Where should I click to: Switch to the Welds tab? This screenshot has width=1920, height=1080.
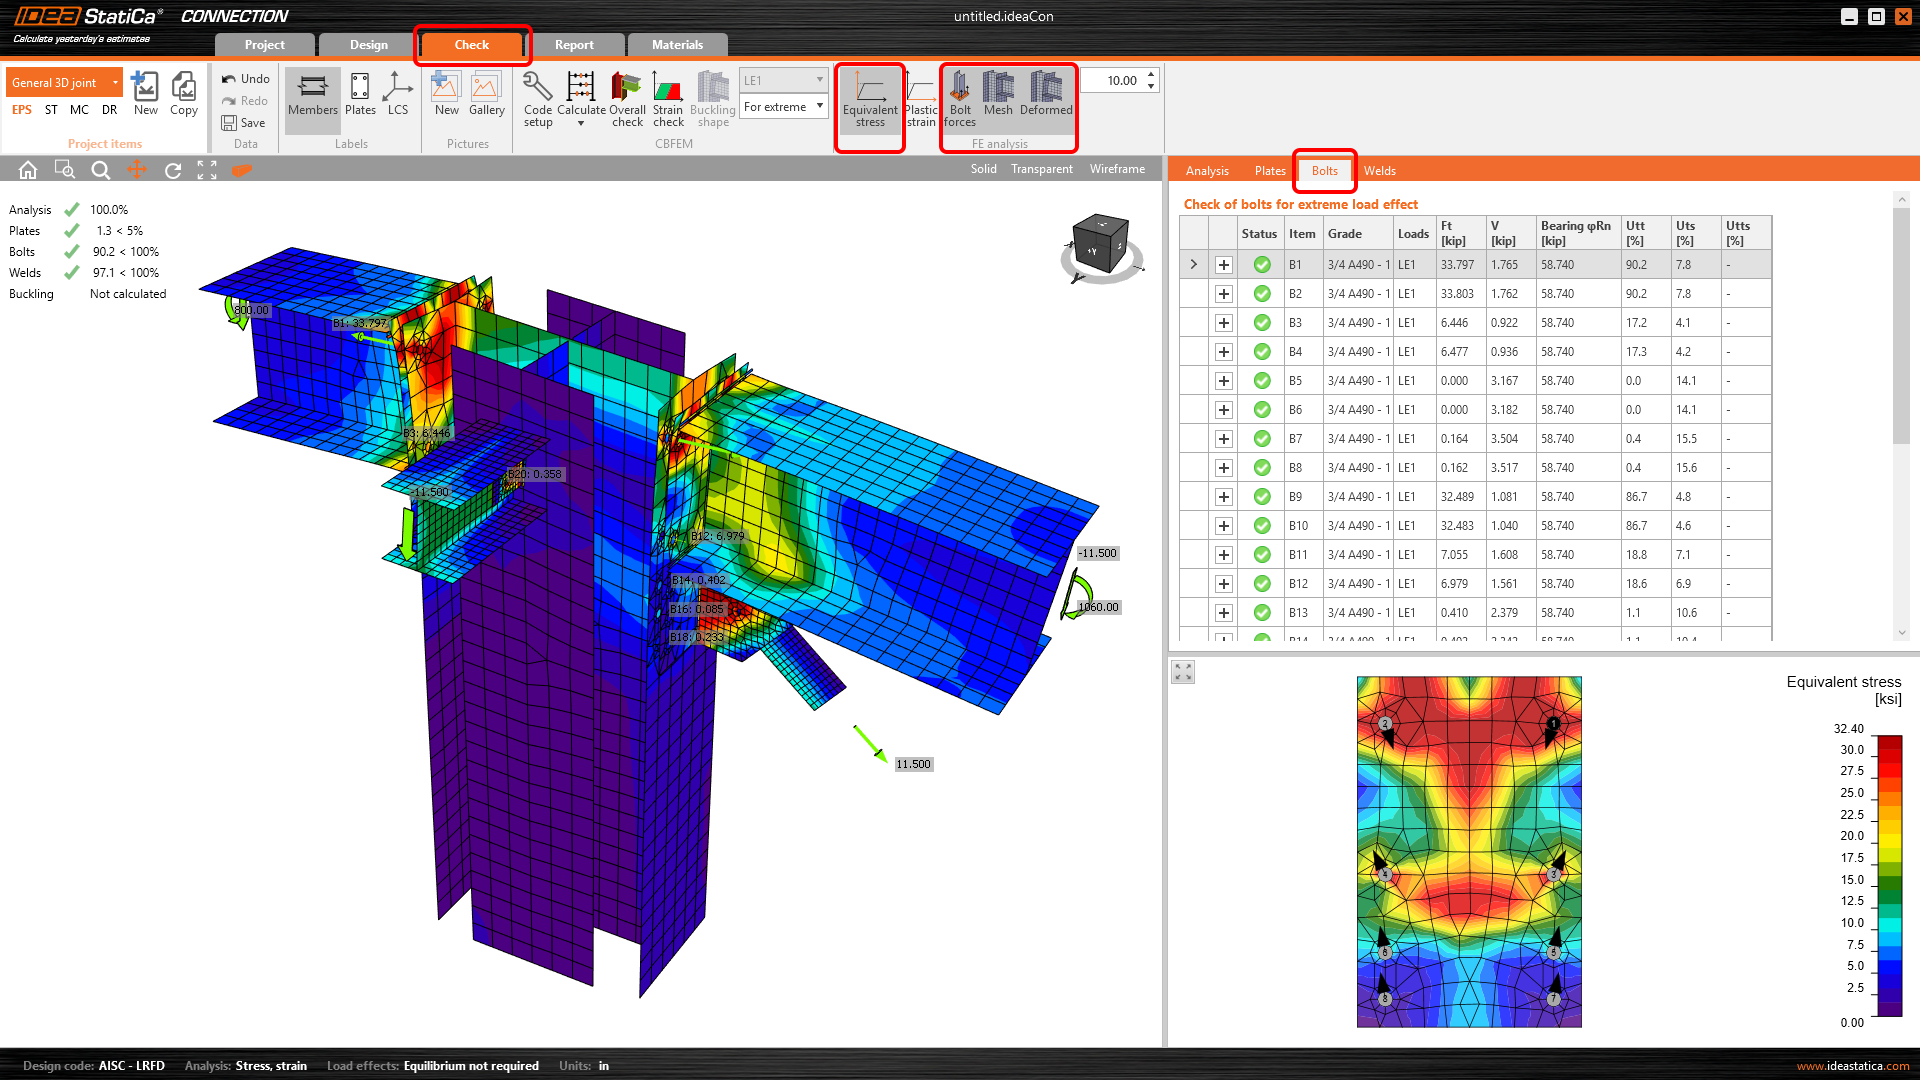pos(1379,171)
